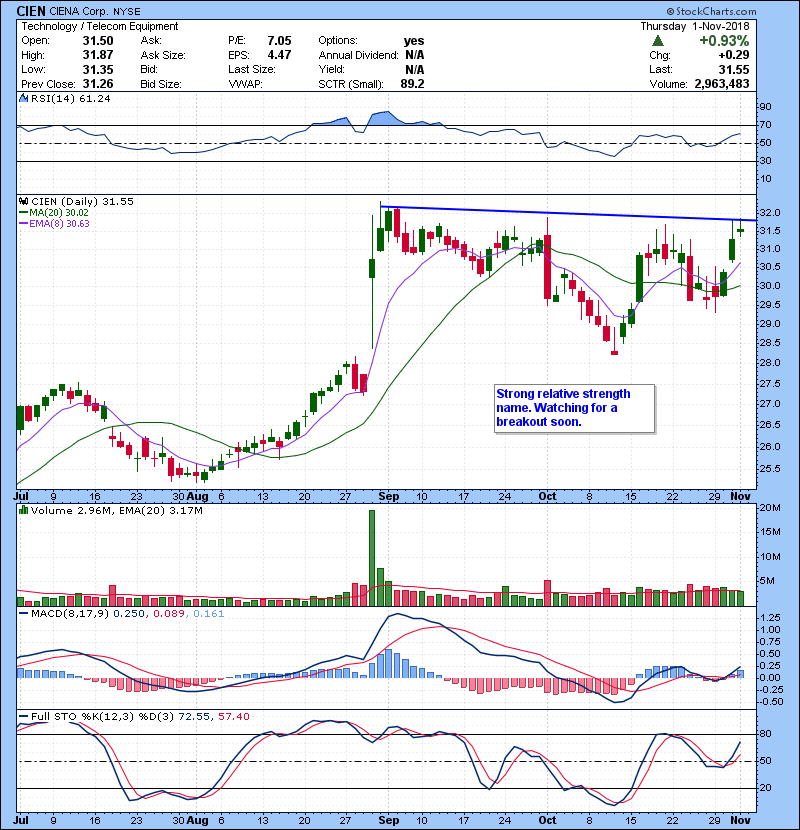Click the '+0.93%' percent change value
Viewport: 800px width, 830px height.
pyautogui.click(x=724, y=41)
